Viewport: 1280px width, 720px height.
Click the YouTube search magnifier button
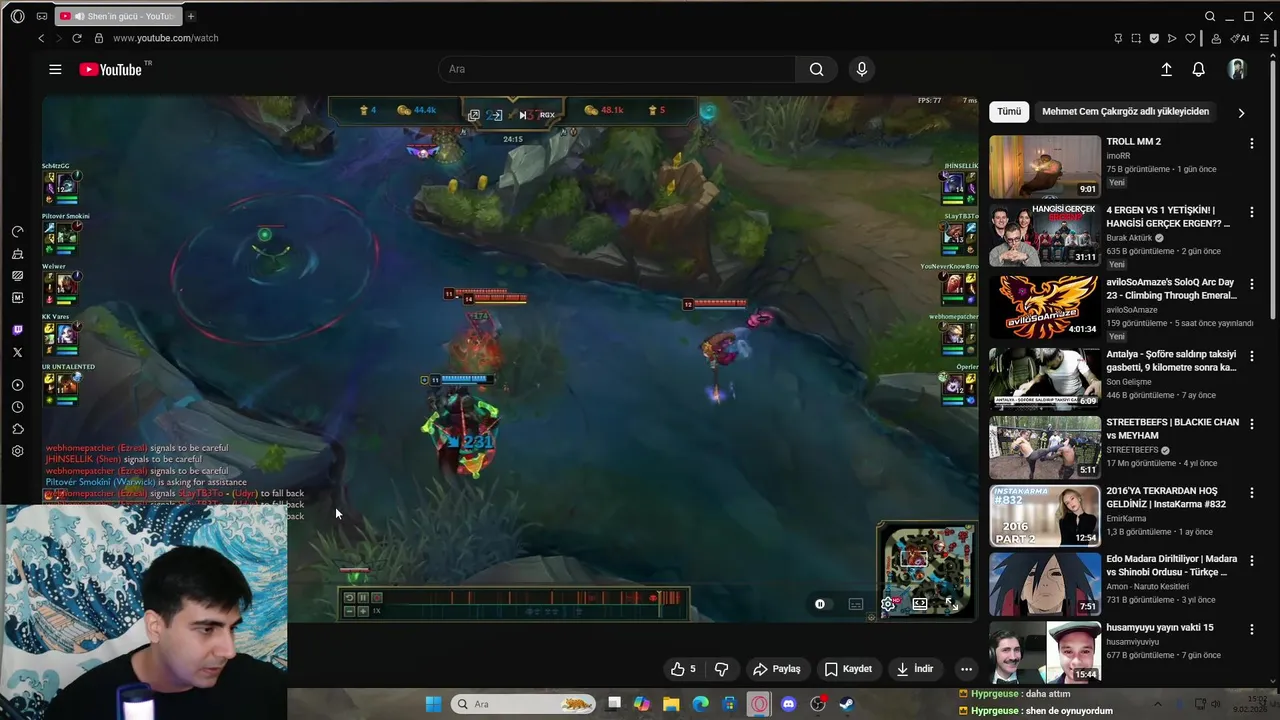point(817,69)
